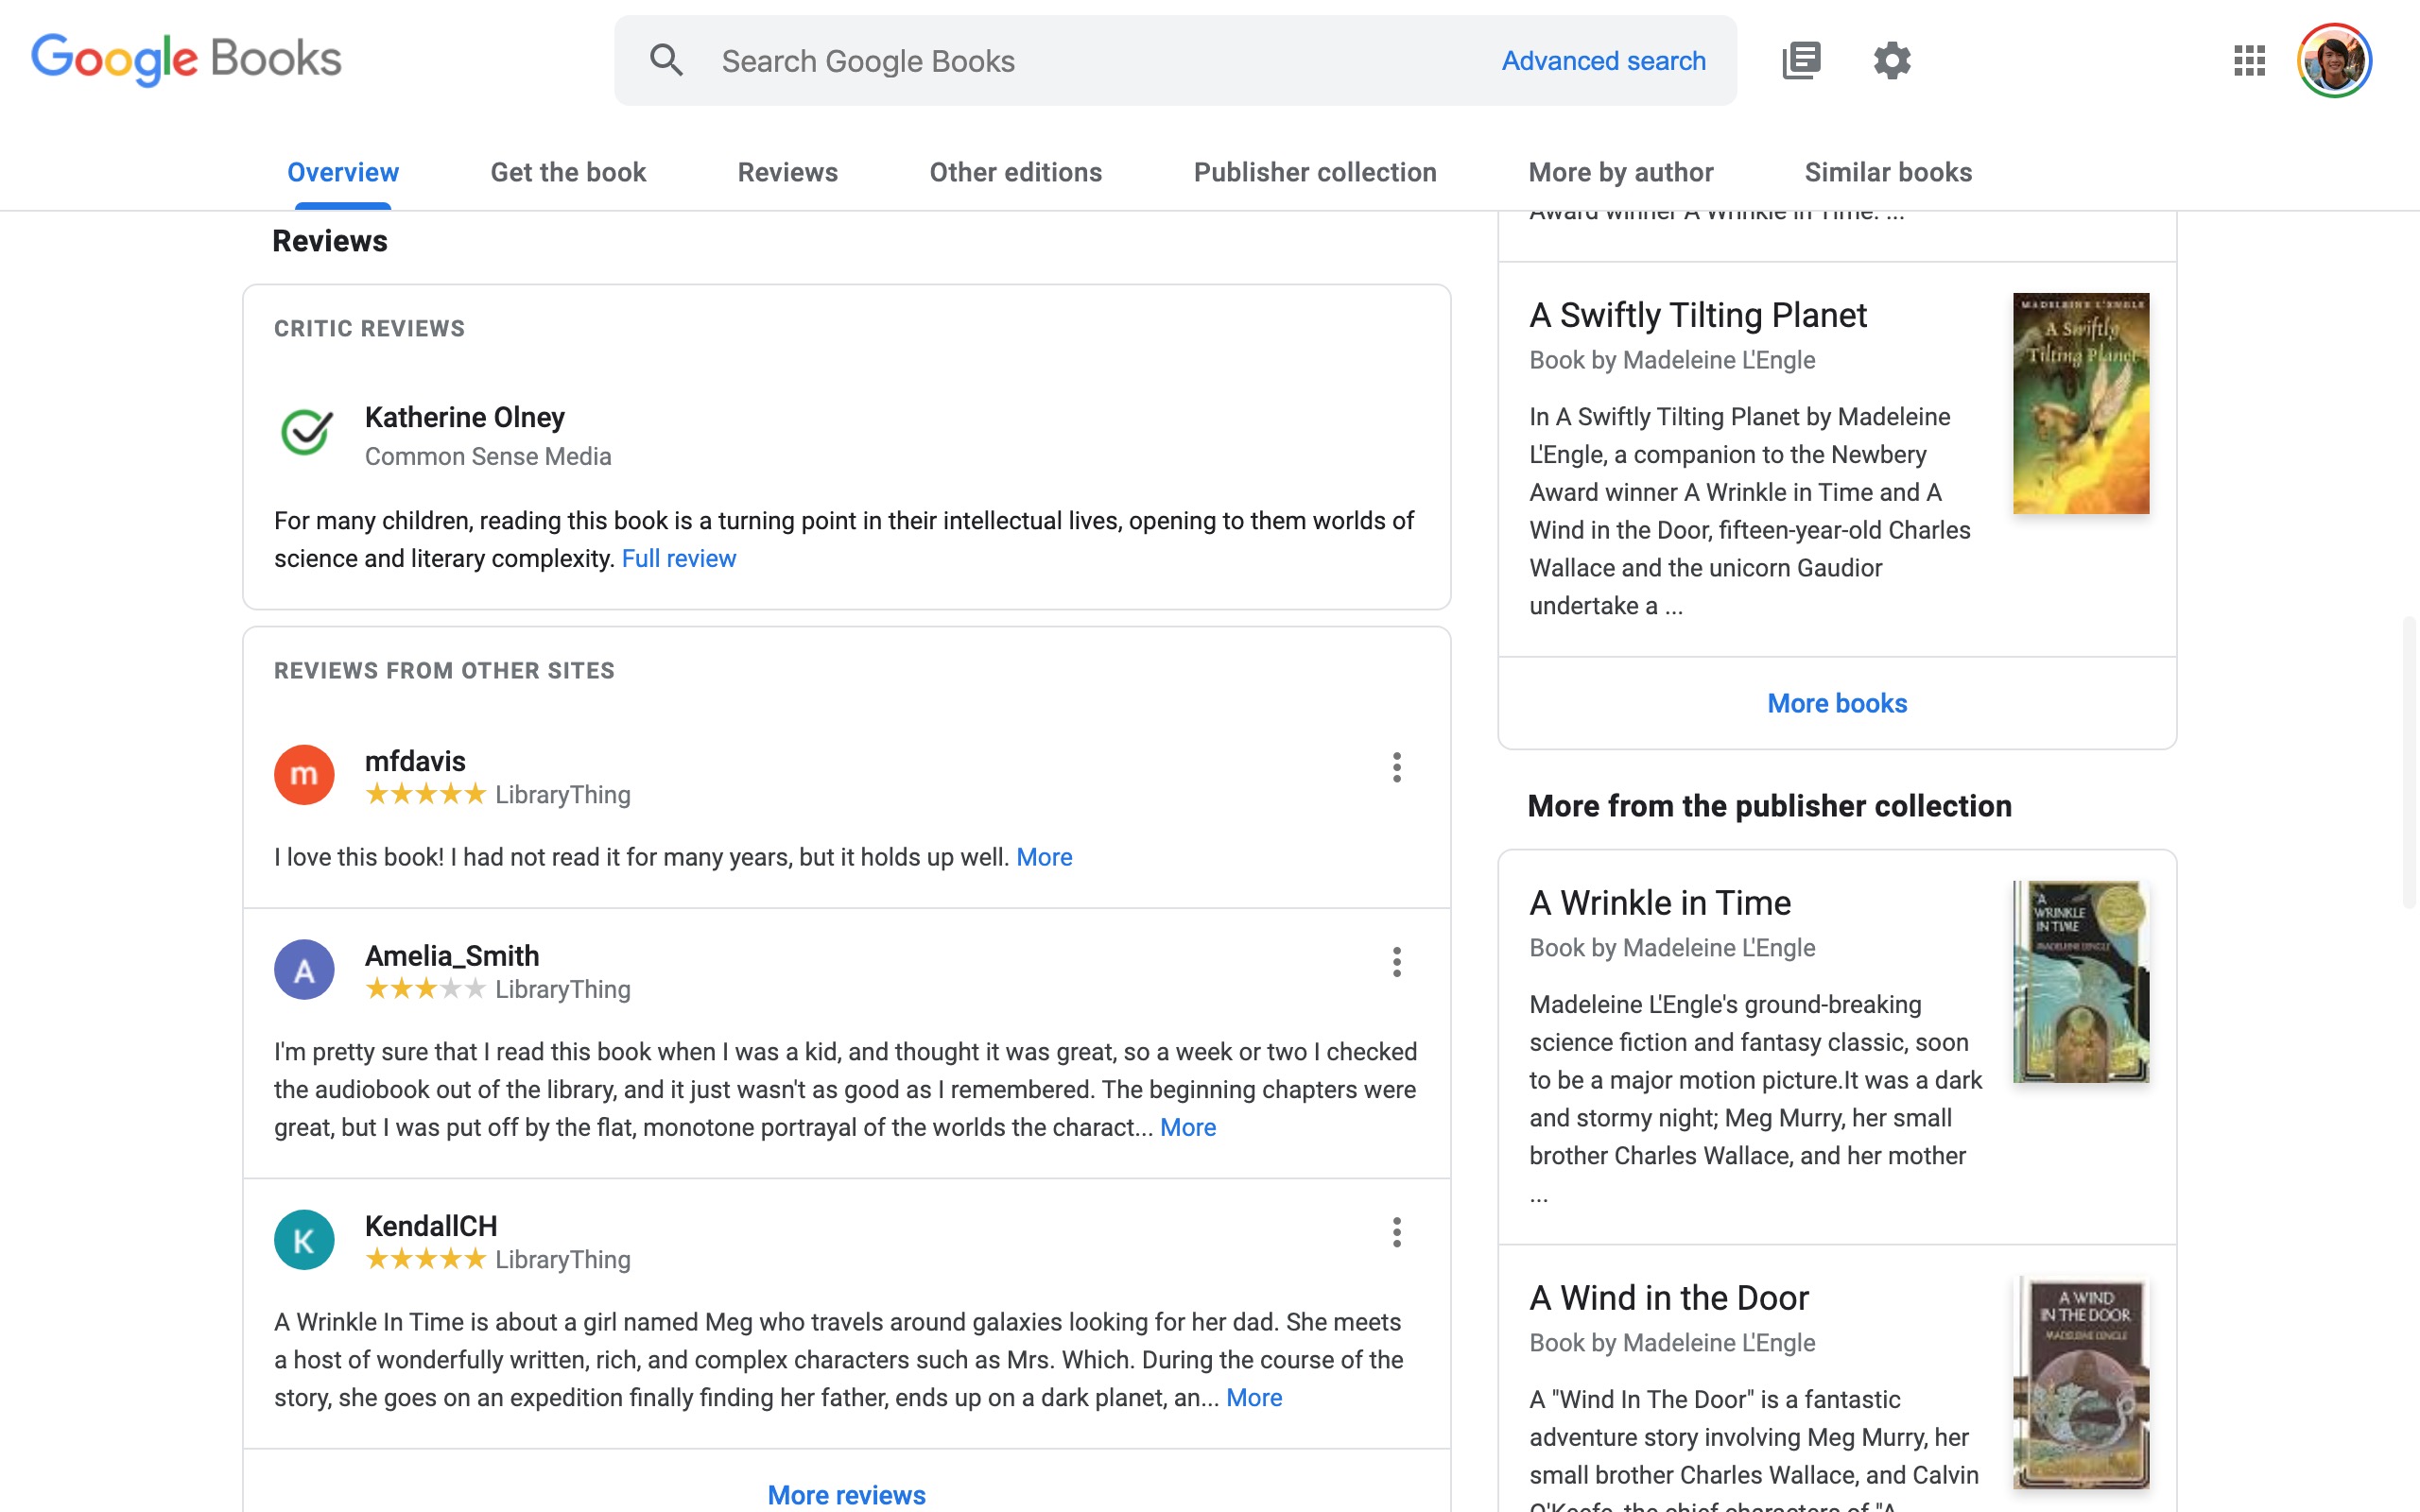2420x1512 pixels.
Task: Click More reviews at page bottom
Action: [846, 1494]
